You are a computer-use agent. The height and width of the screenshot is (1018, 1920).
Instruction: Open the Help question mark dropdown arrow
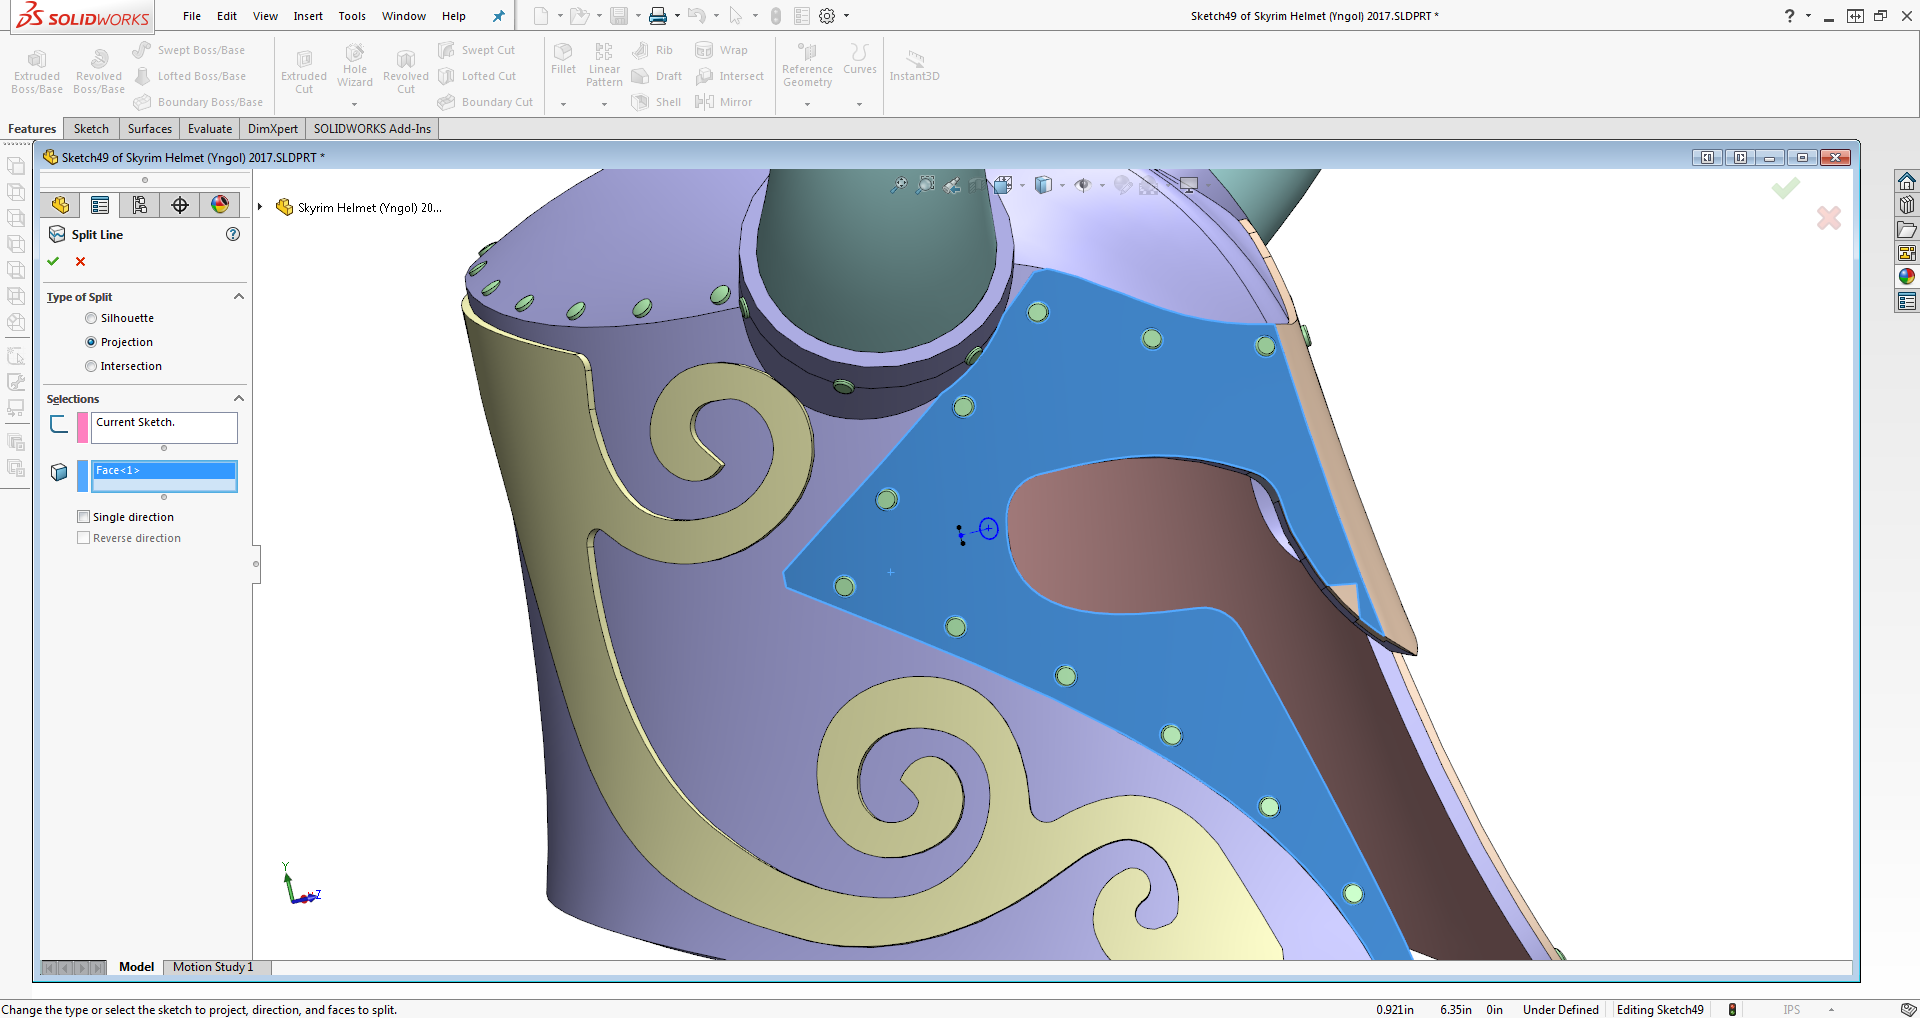(x=1808, y=16)
